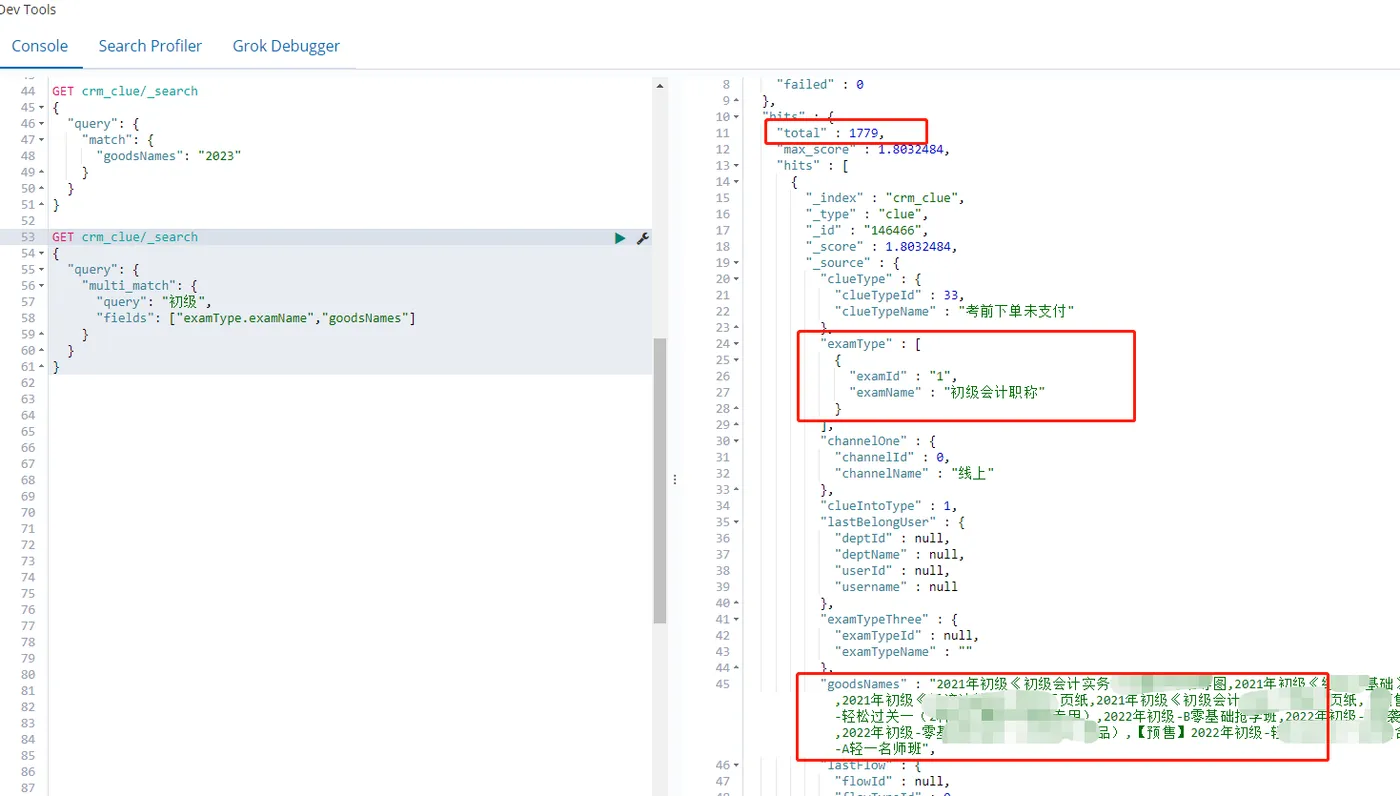This screenshot has height=796, width=1400.
Task: Run the selected request with the play icon
Action: click(620, 238)
